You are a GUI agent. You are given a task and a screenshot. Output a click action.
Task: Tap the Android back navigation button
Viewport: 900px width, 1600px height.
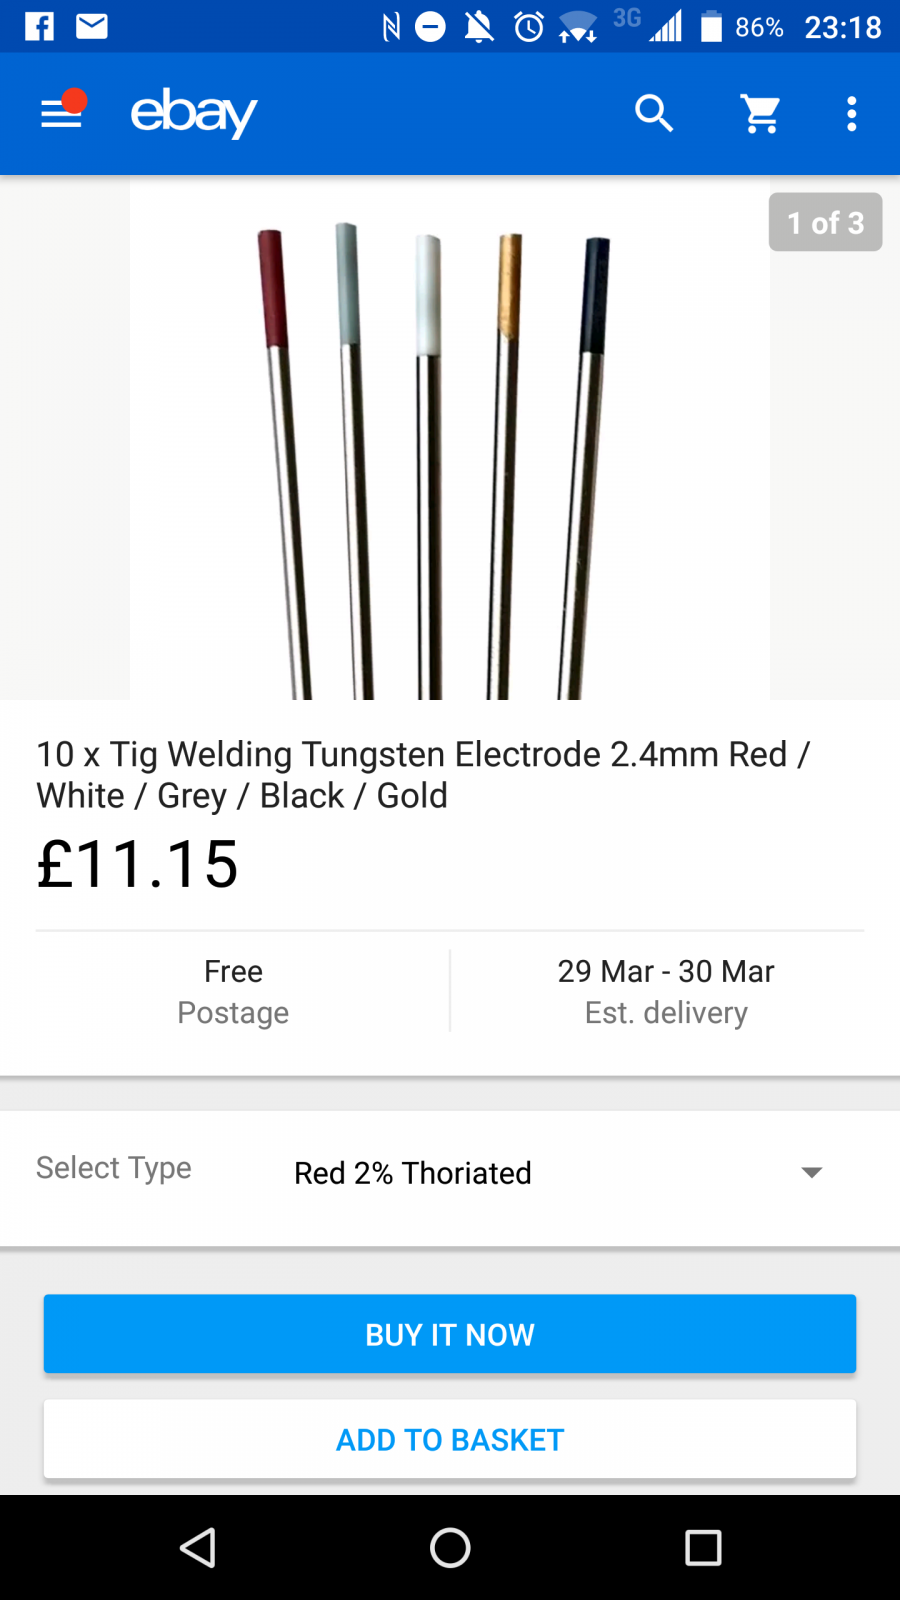click(x=198, y=1547)
